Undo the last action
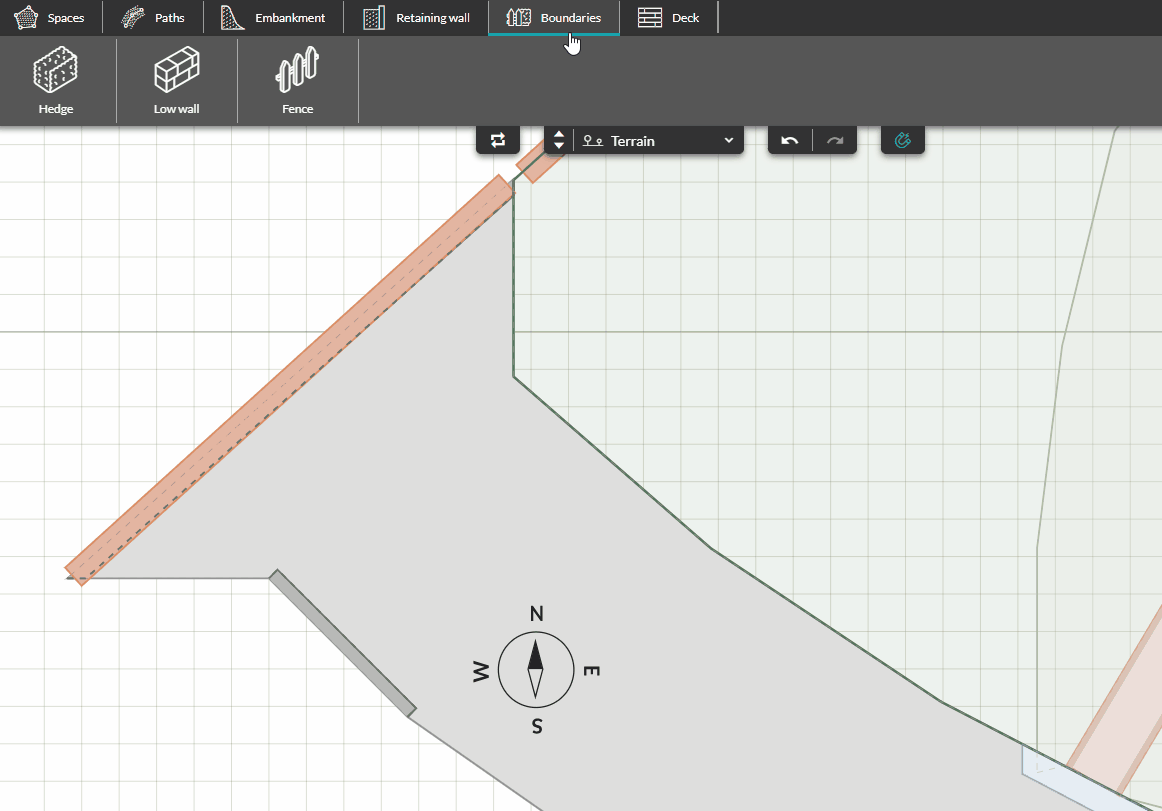 tap(789, 140)
